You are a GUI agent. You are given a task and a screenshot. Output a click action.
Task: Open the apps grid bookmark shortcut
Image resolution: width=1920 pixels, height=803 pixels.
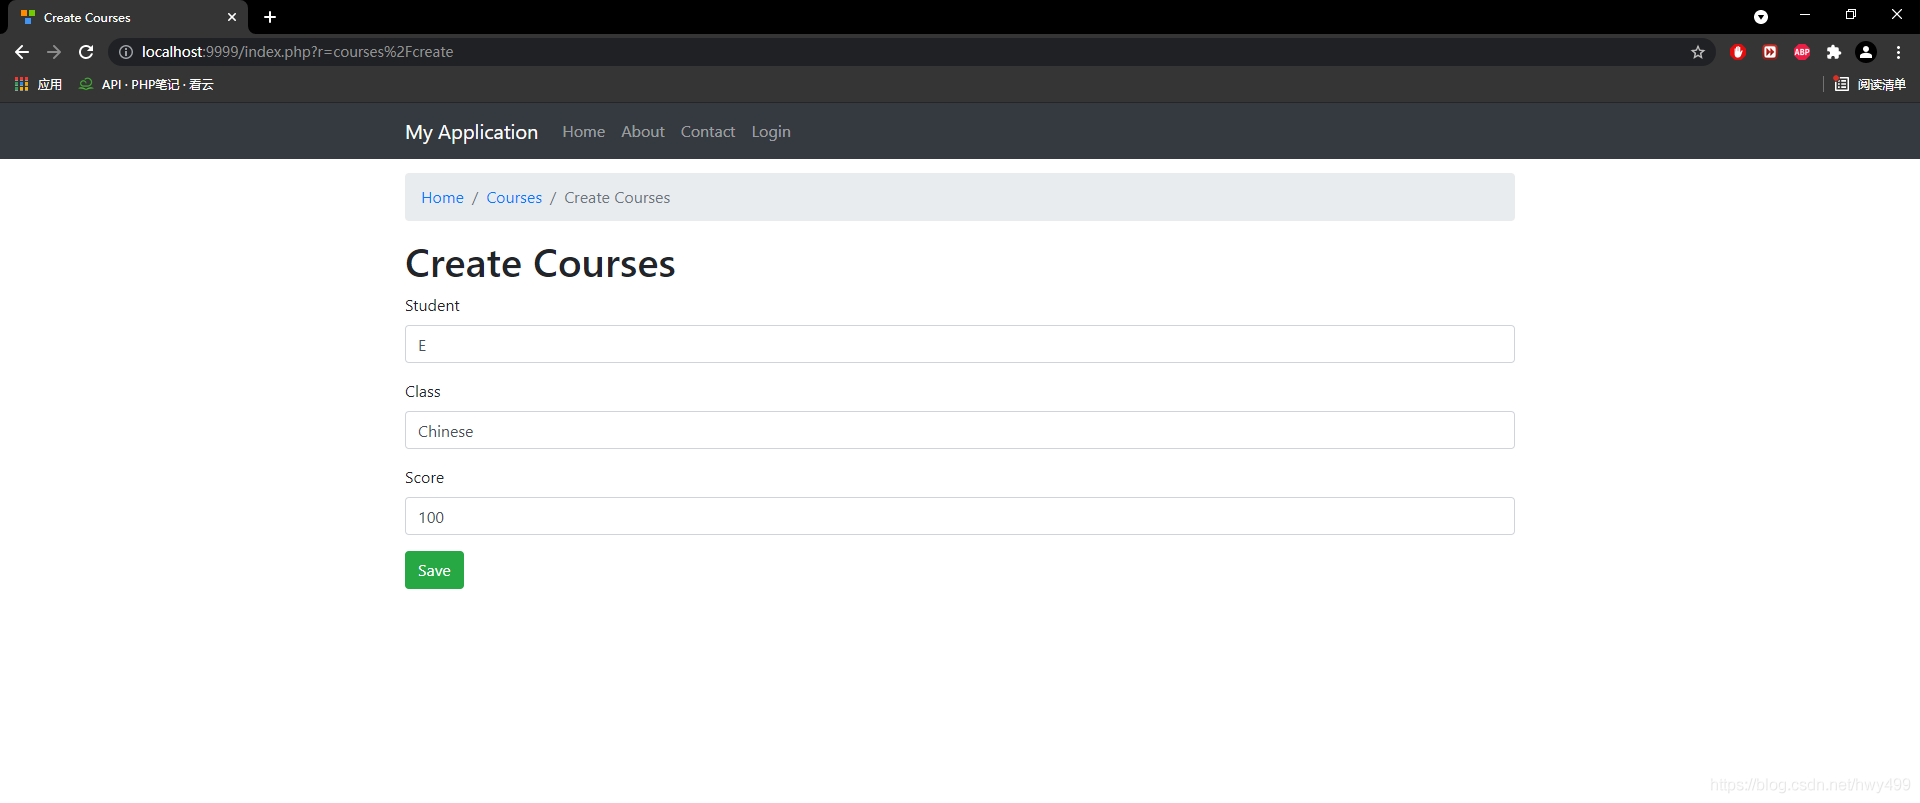[x=38, y=84]
